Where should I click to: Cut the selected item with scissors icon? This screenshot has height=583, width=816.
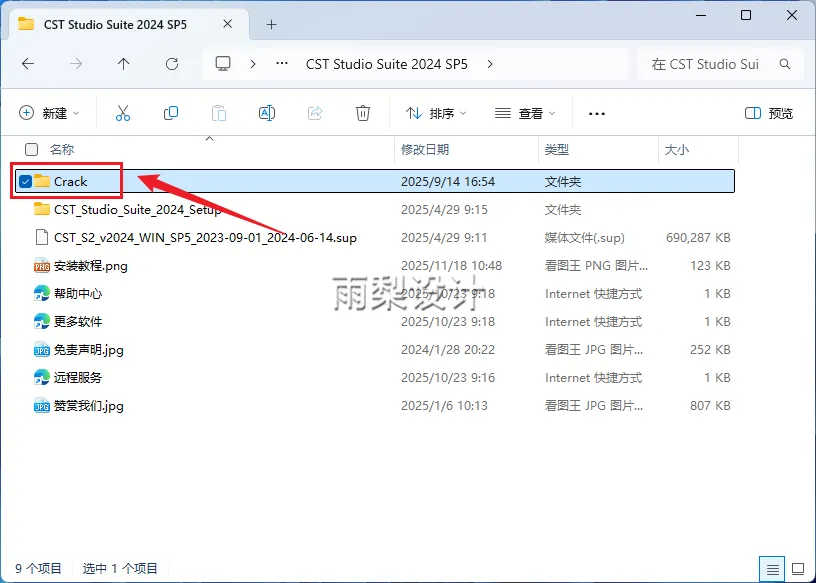123,113
